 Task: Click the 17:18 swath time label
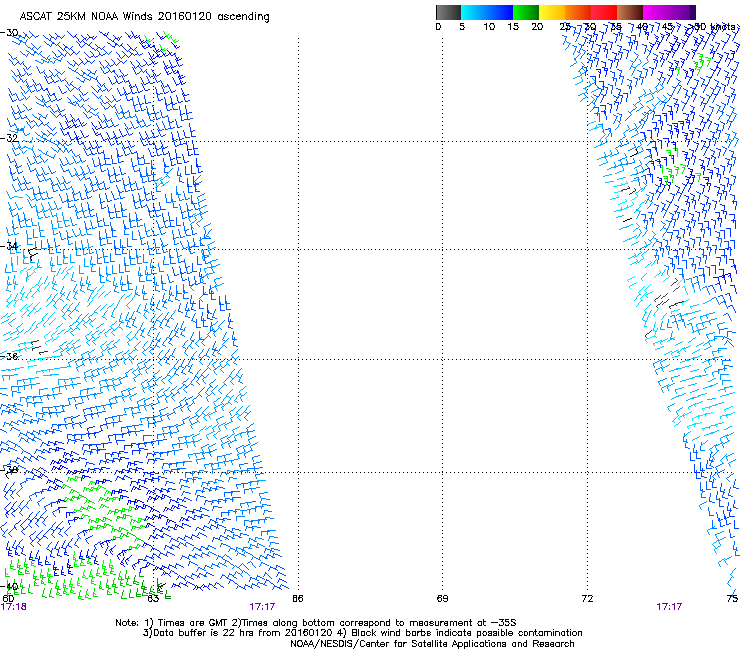coord(14,607)
